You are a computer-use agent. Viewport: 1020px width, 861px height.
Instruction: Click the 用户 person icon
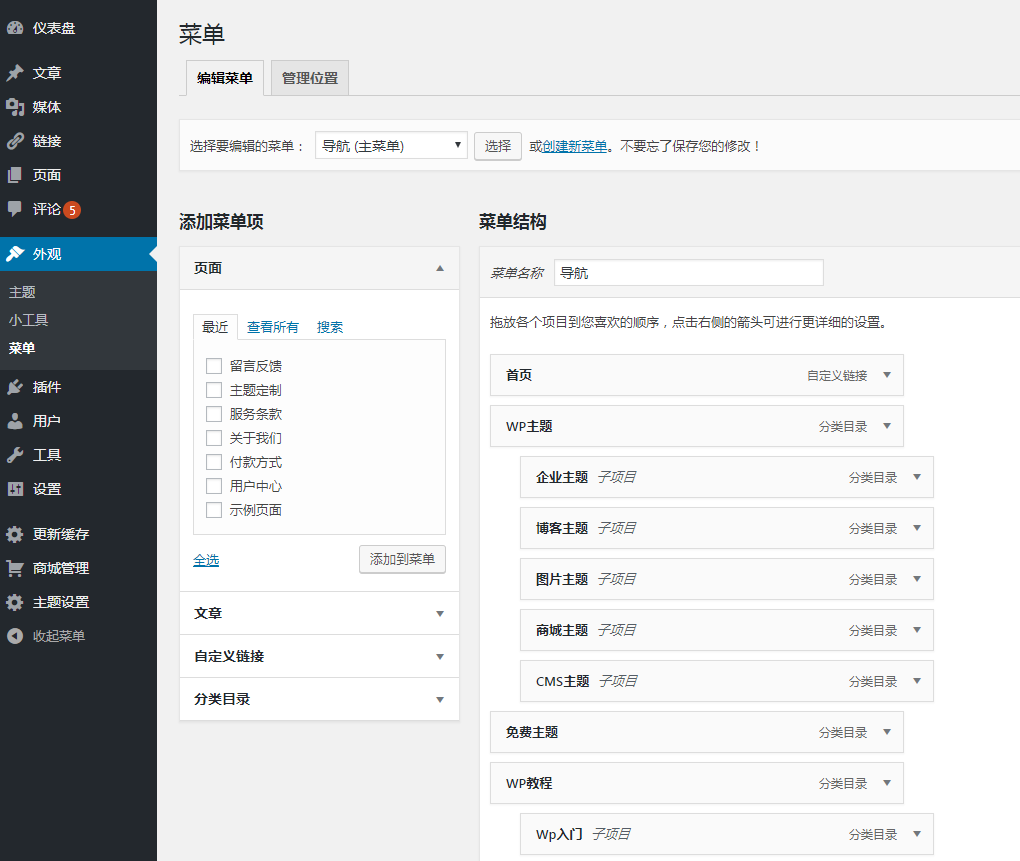[15, 421]
